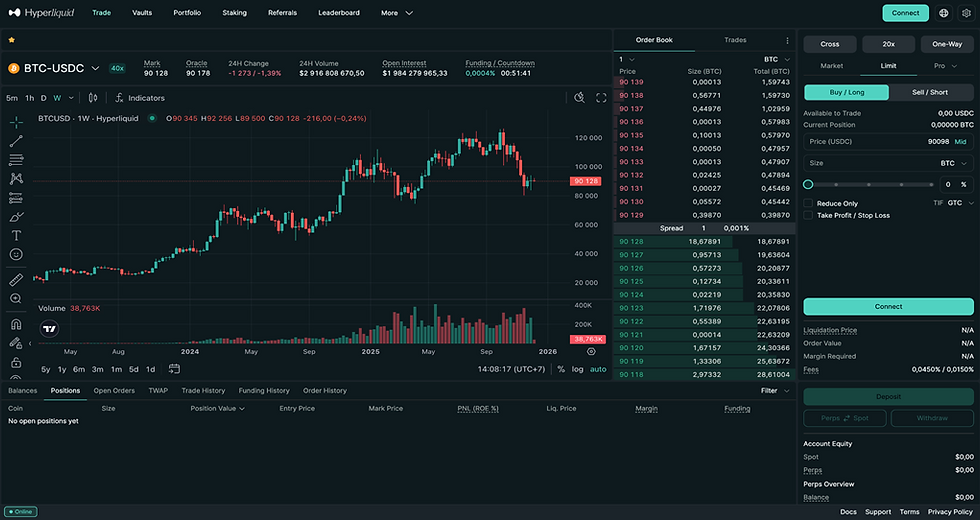The height and width of the screenshot is (520, 980).
Task: Expand chart timeframe interval dropdown arrow
Action: (x=71, y=98)
